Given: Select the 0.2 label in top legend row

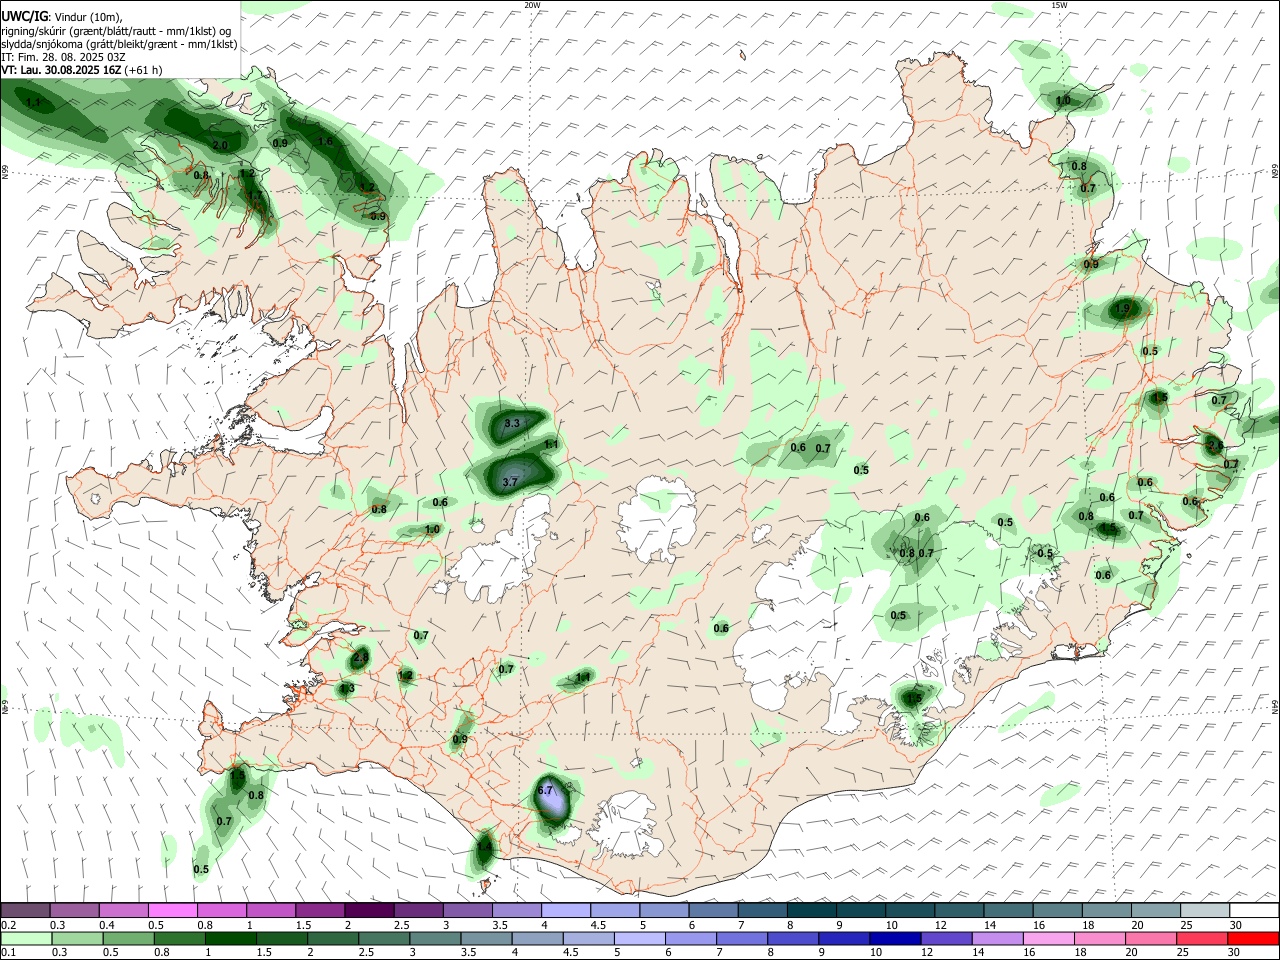Looking at the screenshot, I should 9,925.
